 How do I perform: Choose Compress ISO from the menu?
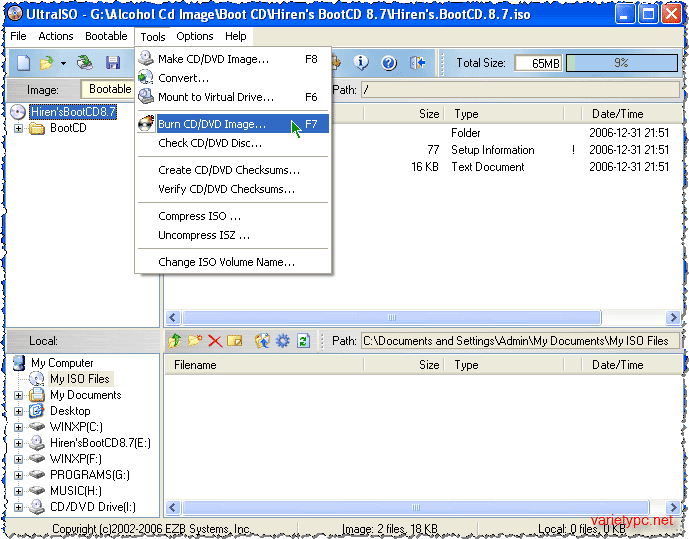[233, 216]
